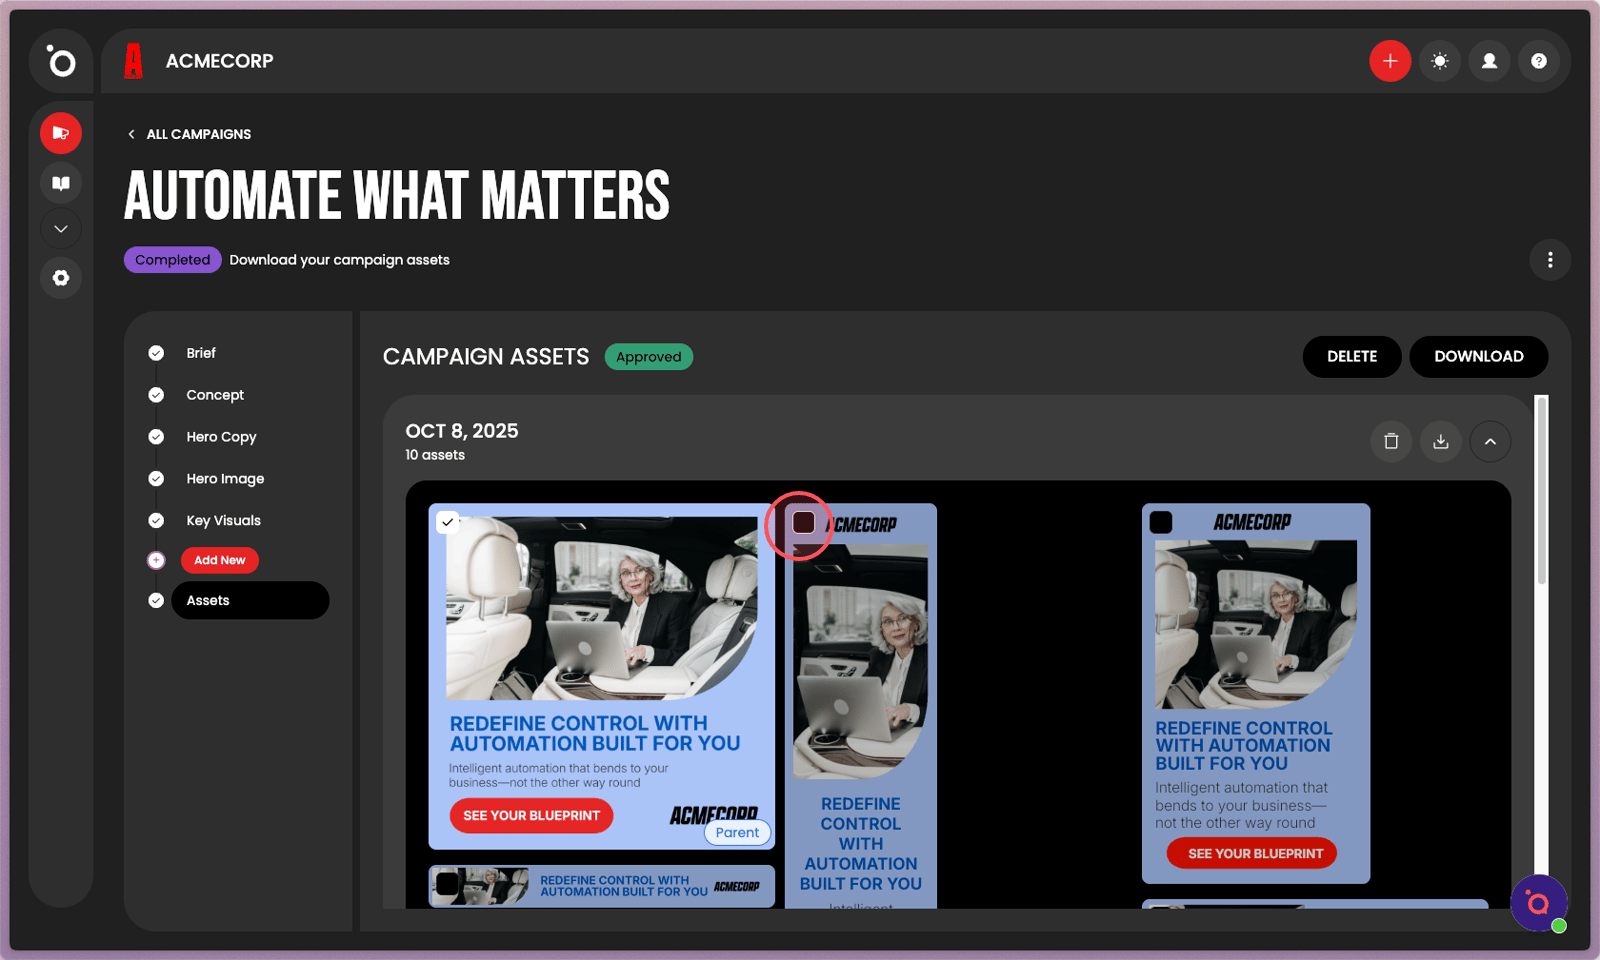Toggle light theme with sun icon
This screenshot has width=1600, height=960.
(1440, 61)
